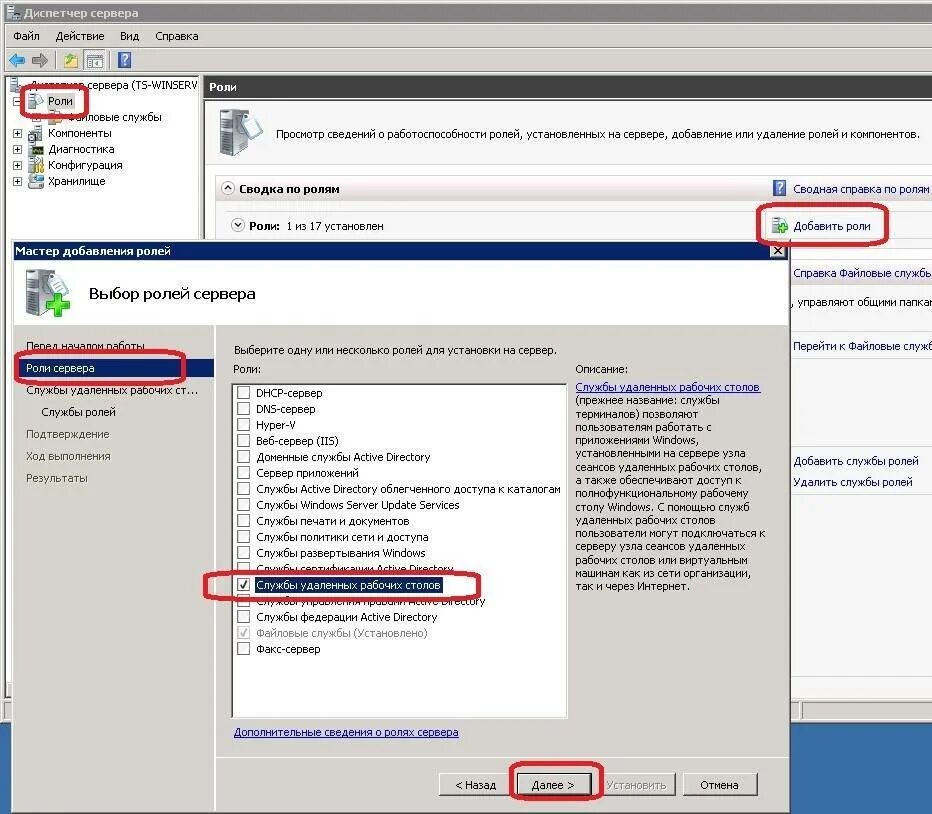Click the Back arrow toolbar icon
The width and height of the screenshot is (932, 814).
(x=17, y=60)
